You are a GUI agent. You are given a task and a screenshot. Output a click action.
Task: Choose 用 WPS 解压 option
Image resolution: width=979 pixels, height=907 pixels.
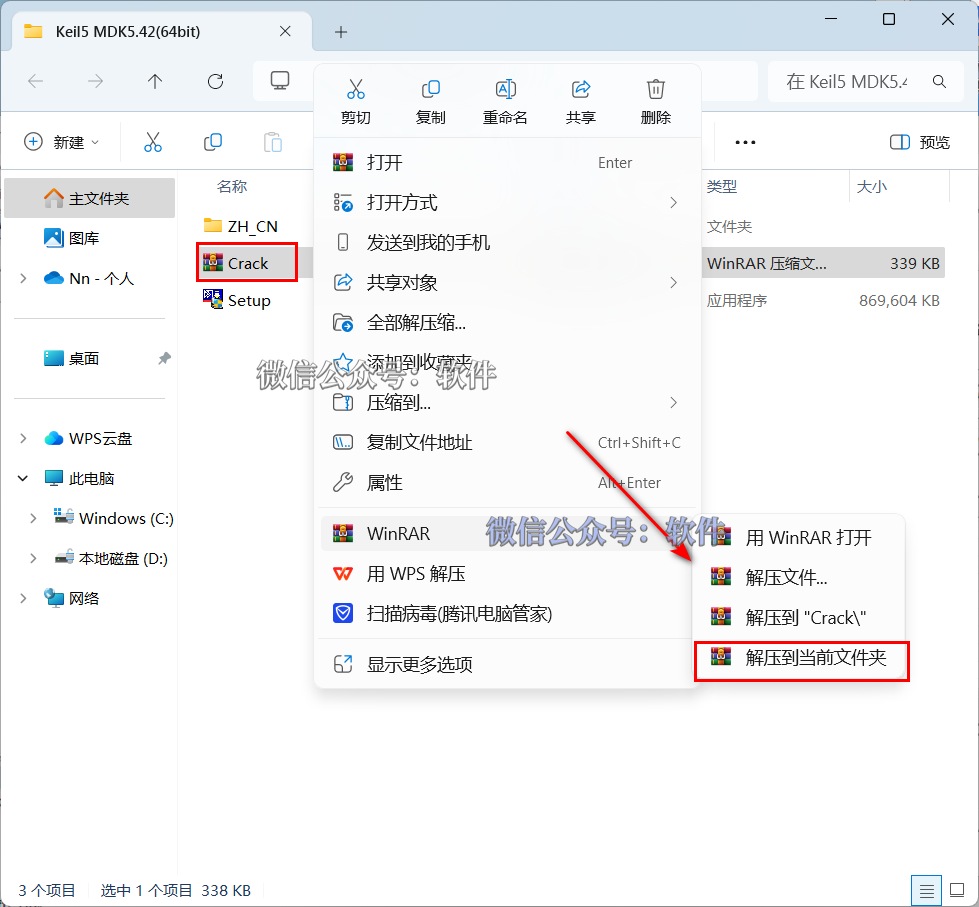pyautogui.click(x=507, y=574)
